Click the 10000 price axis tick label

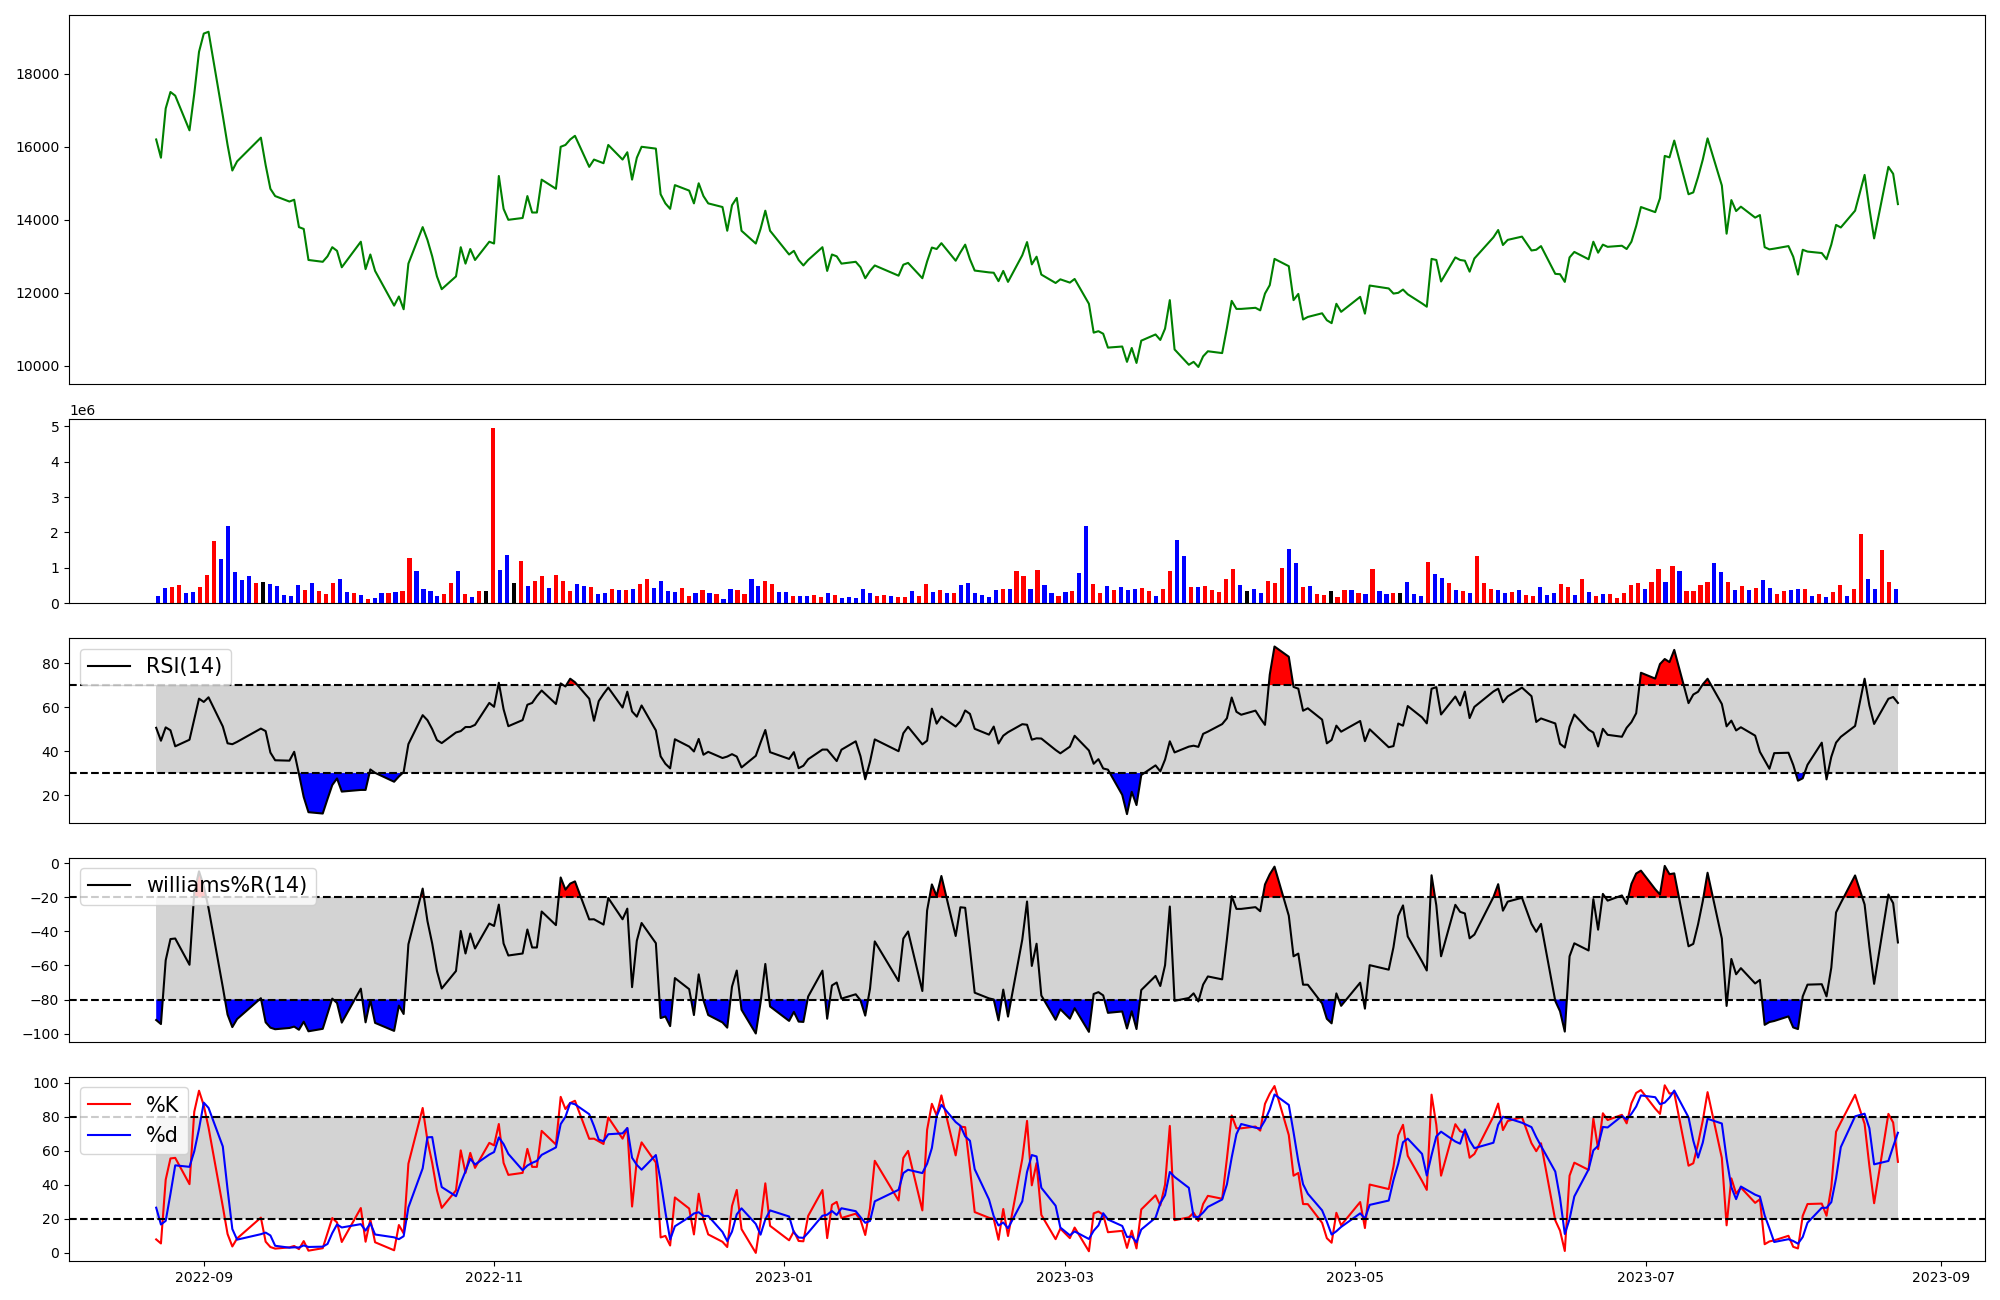[38, 367]
